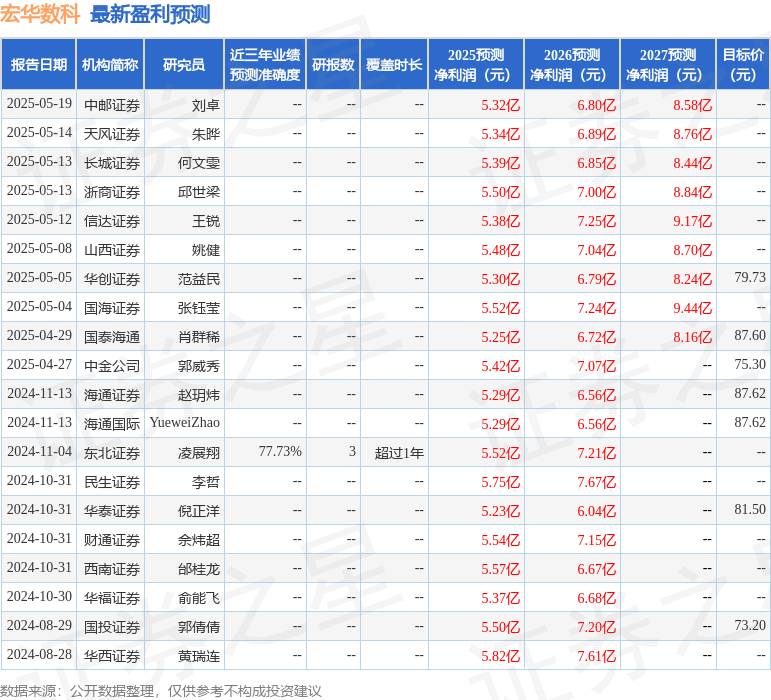771x700 pixels.
Task: Click the 华创证券 institution cell
Action: point(112,279)
